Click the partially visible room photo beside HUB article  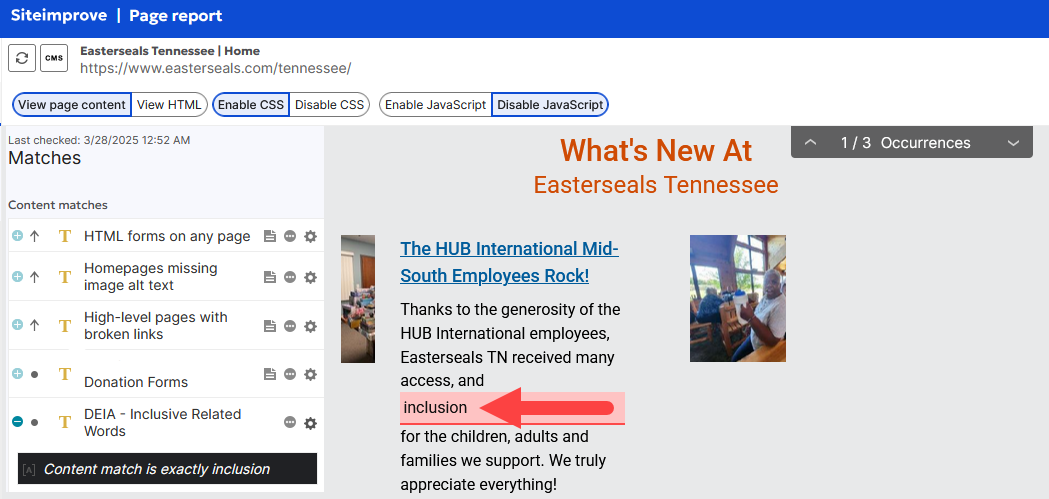coord(358,298)
